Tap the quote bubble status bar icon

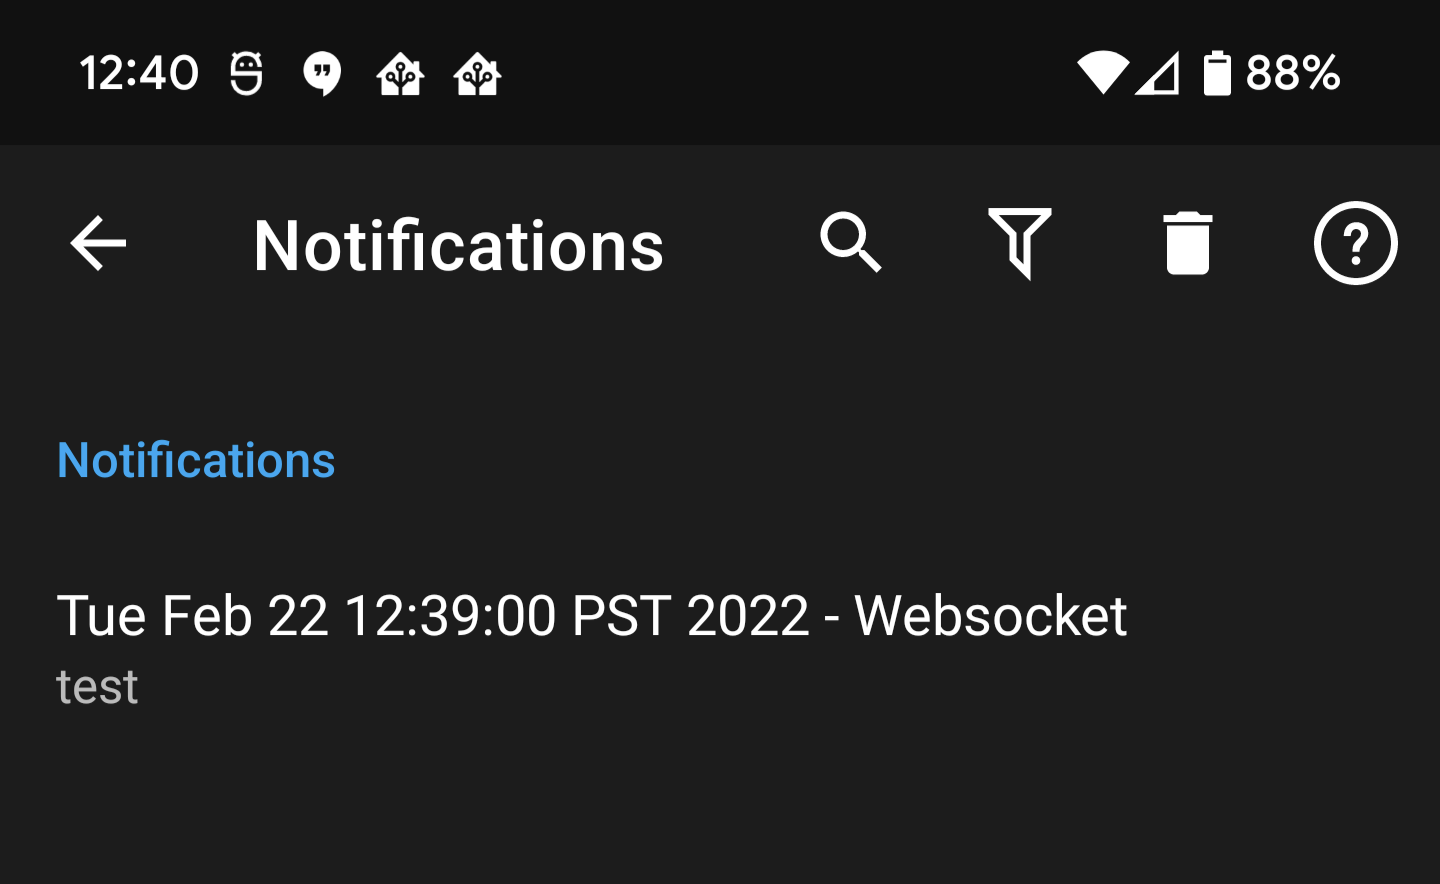tap(322, 73)
